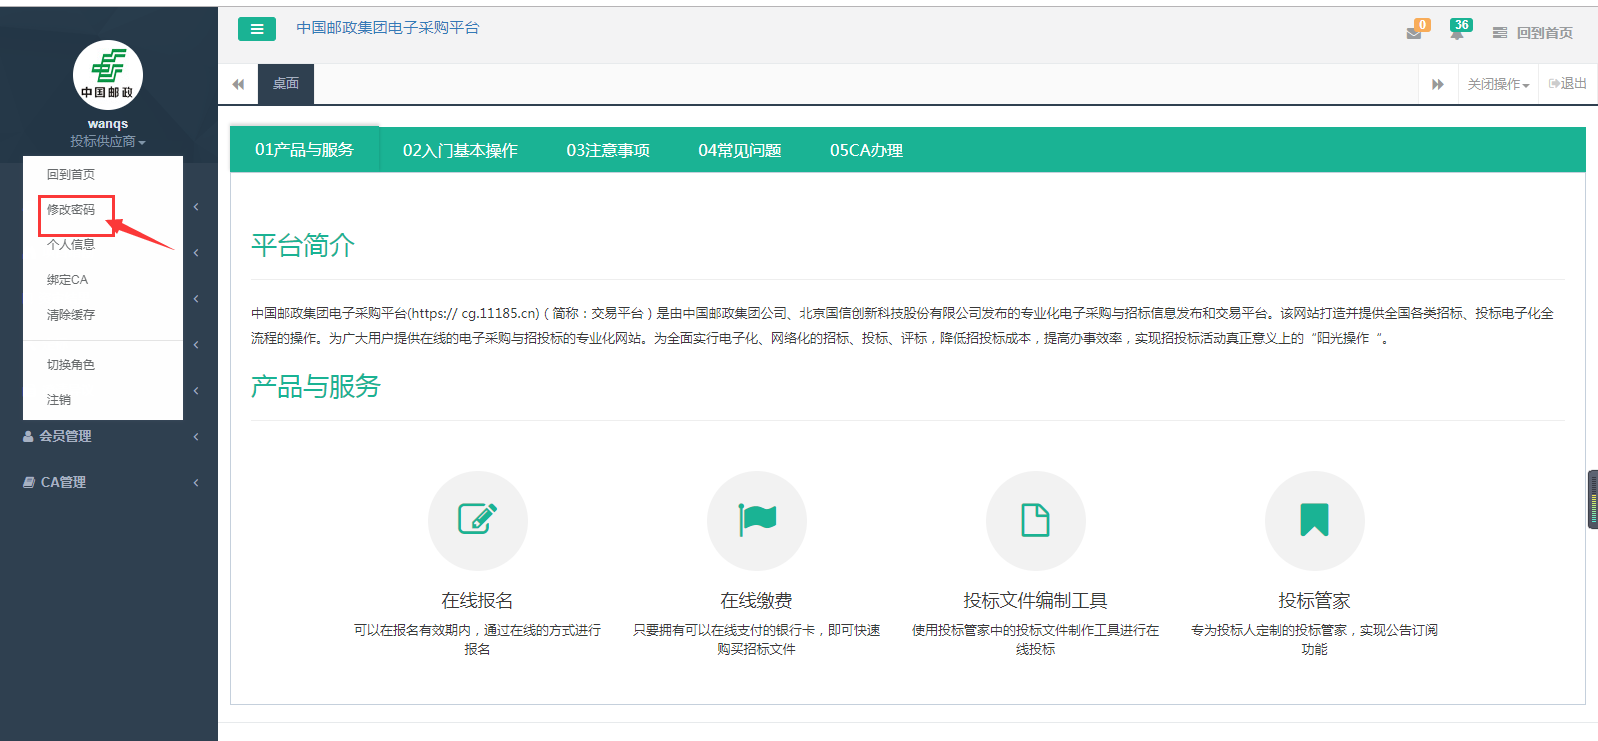Viewport: 1598px width, 741px height.
Task: Expand the CA管理 sidebar chevron
Action: pos(196,482)
